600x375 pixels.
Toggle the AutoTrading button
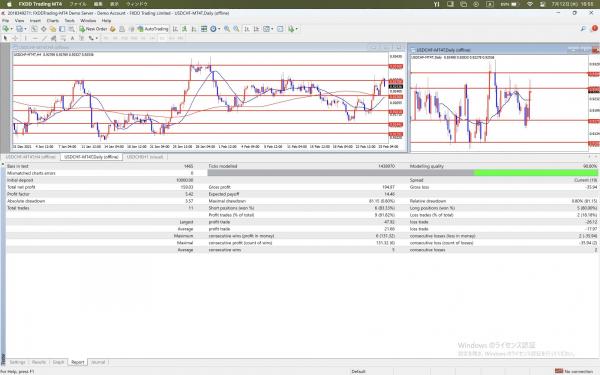[x=153, y=29]
